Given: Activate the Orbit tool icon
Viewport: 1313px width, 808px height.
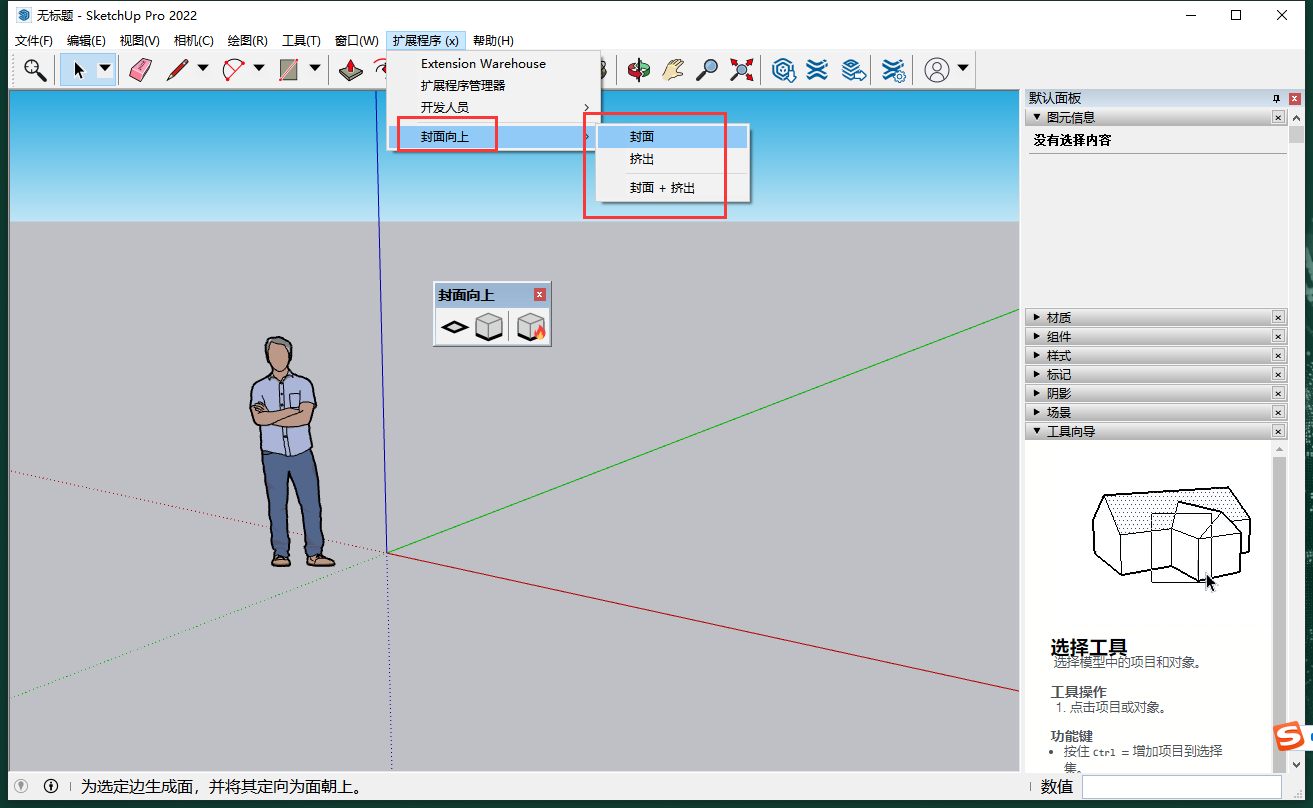Looking at the screenshot, I should pyautogui.click(x=638, y=69).
